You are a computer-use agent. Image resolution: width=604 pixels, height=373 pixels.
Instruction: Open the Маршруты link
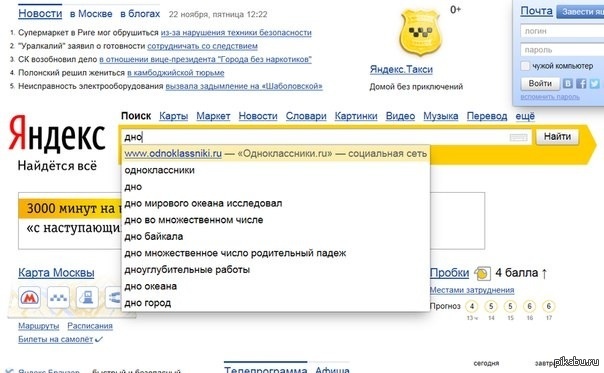pyautogui.click(x=39, y=326)
